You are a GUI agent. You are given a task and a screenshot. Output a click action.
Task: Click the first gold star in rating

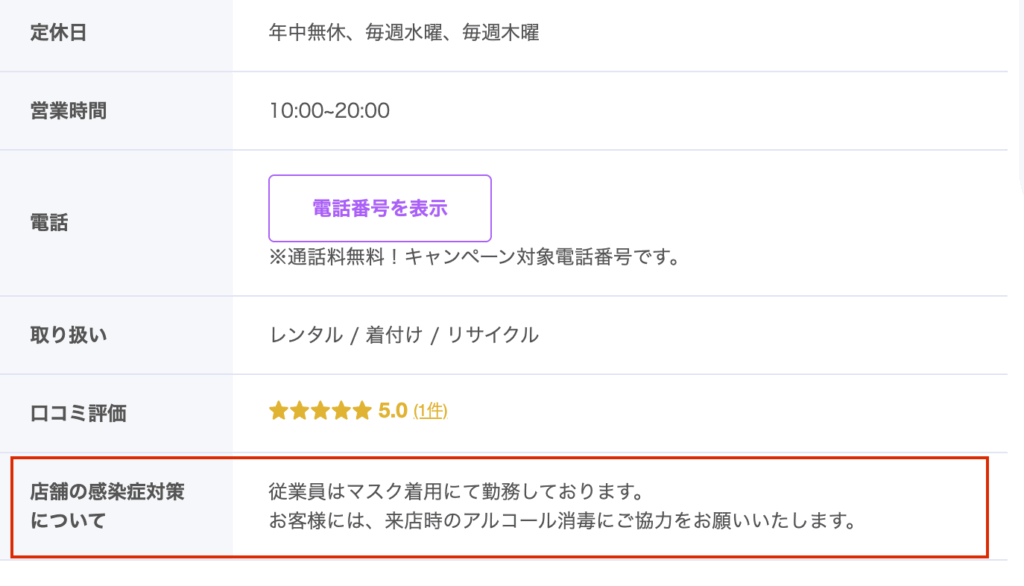pos(278,410)
